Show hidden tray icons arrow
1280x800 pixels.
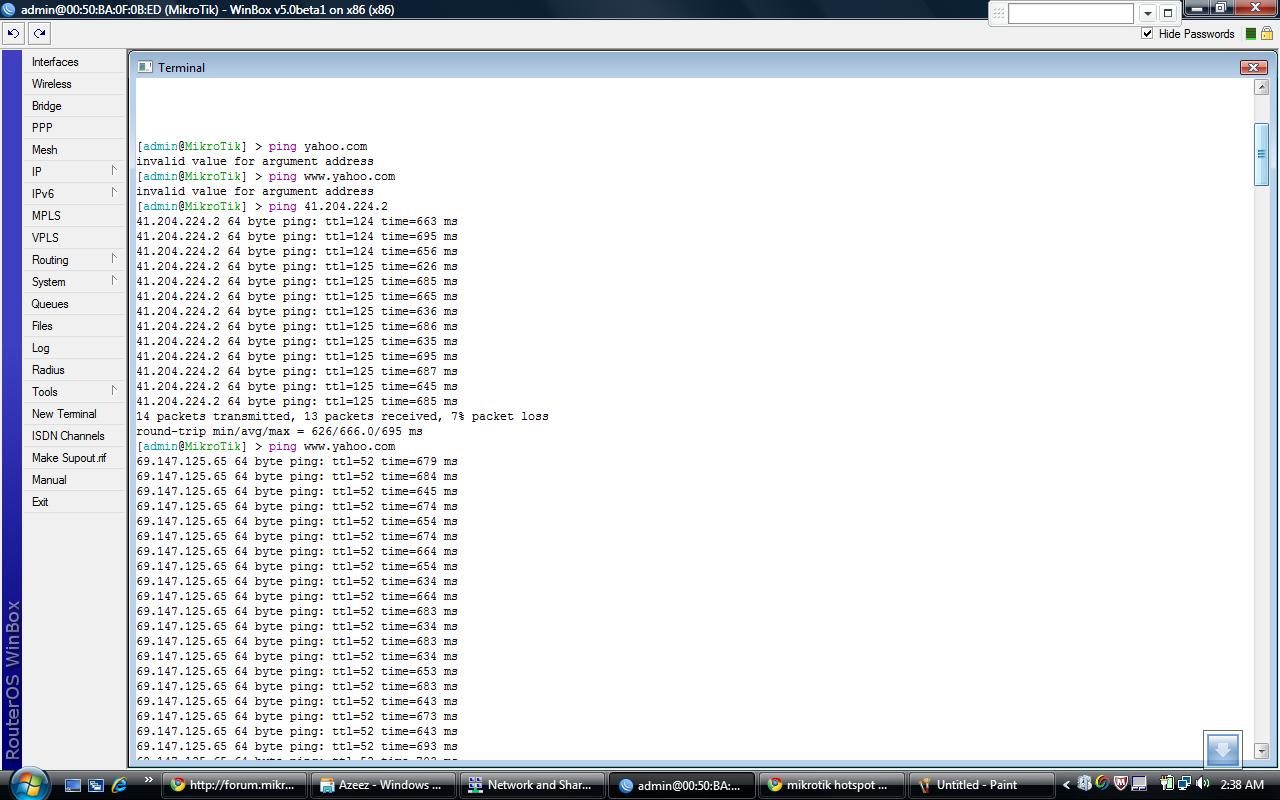pyautogui.click(x=1066, y=785)
